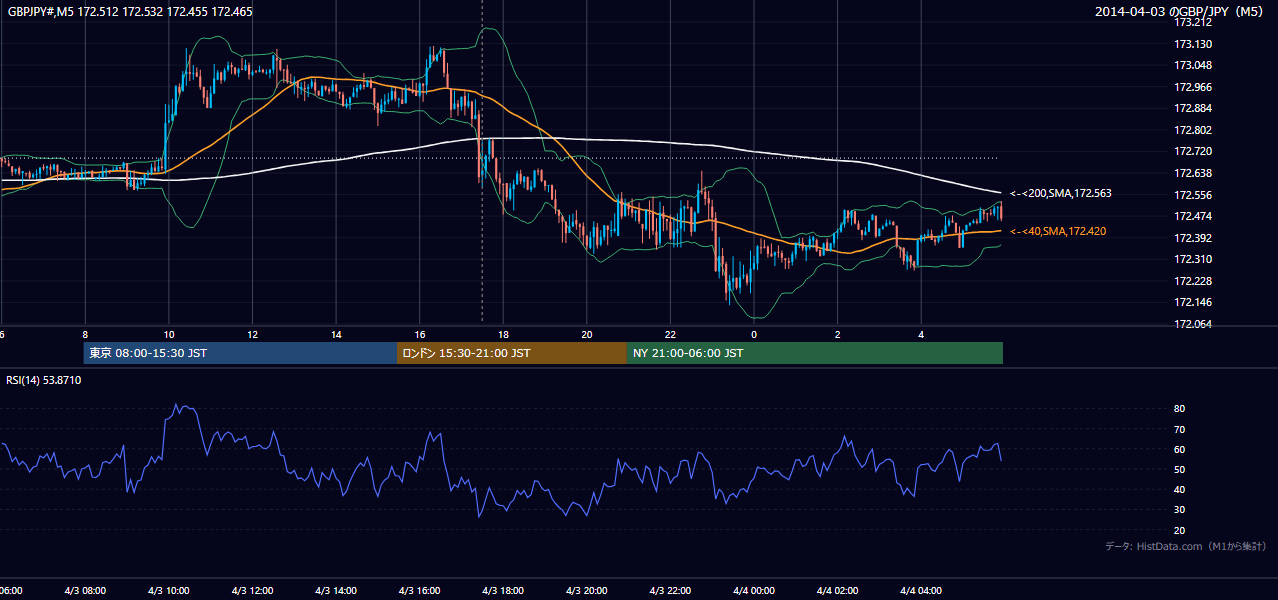This screenshot has height=600, width=1278.
Task: Click hour tick 2 below price chart
Action: click(838, 334)
